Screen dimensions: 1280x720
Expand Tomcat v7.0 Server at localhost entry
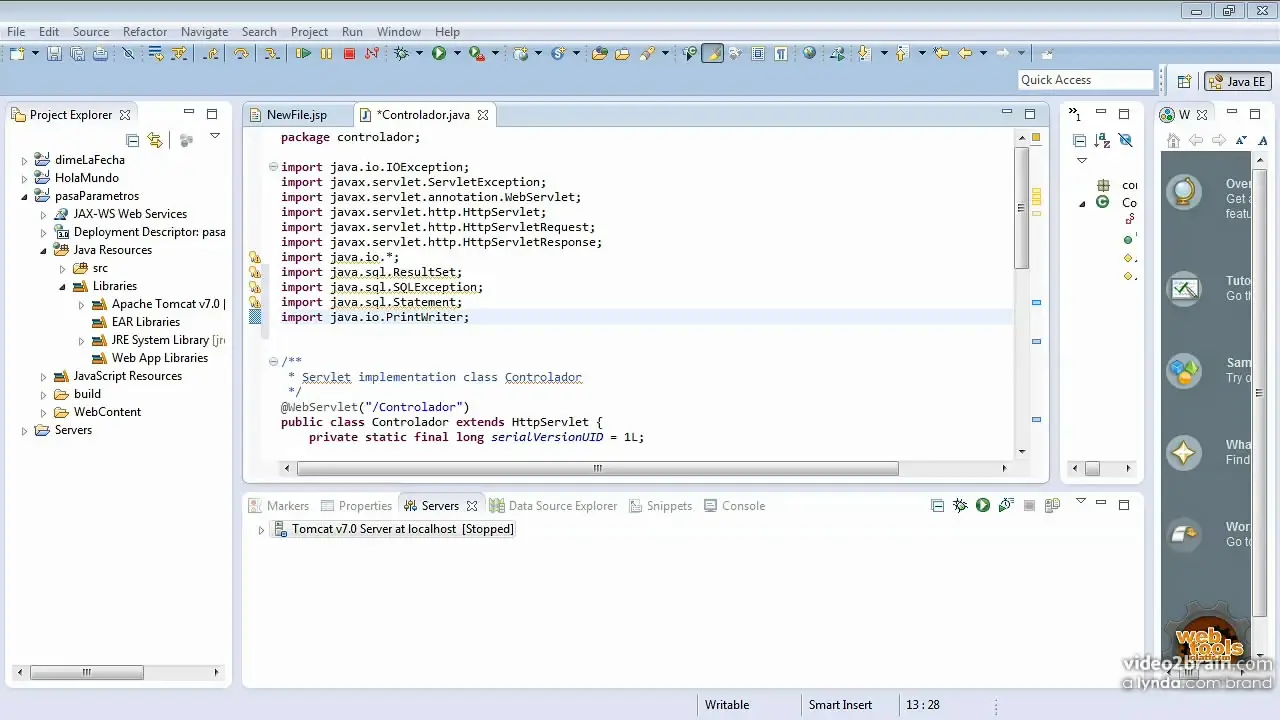tap(262, 530)
